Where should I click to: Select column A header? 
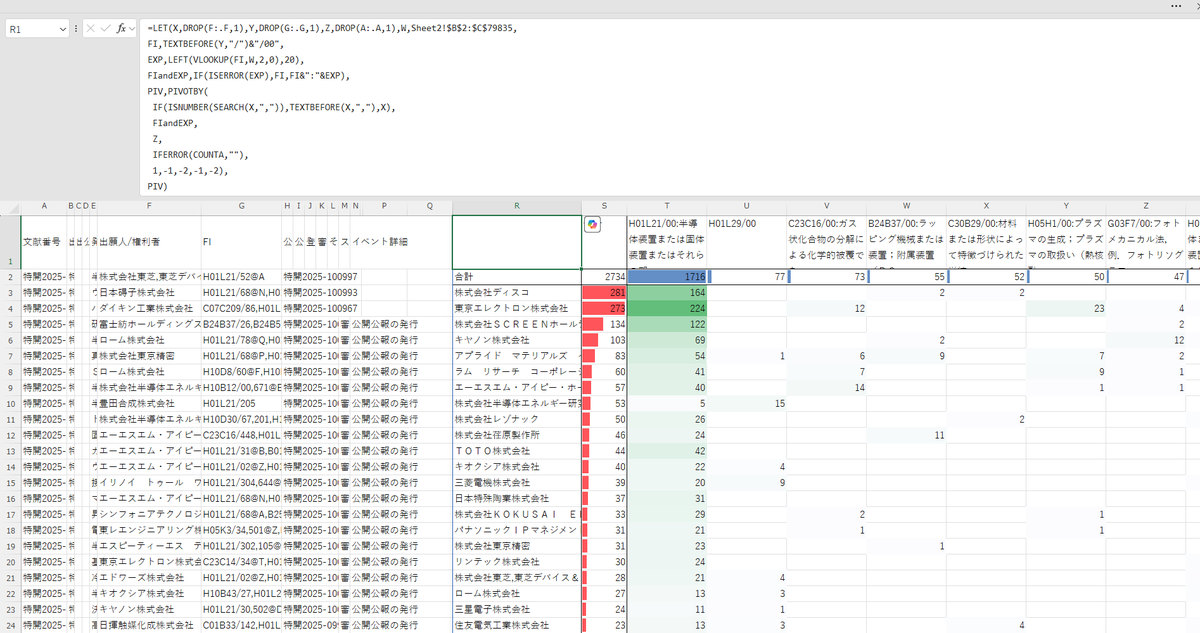(44, 206)
